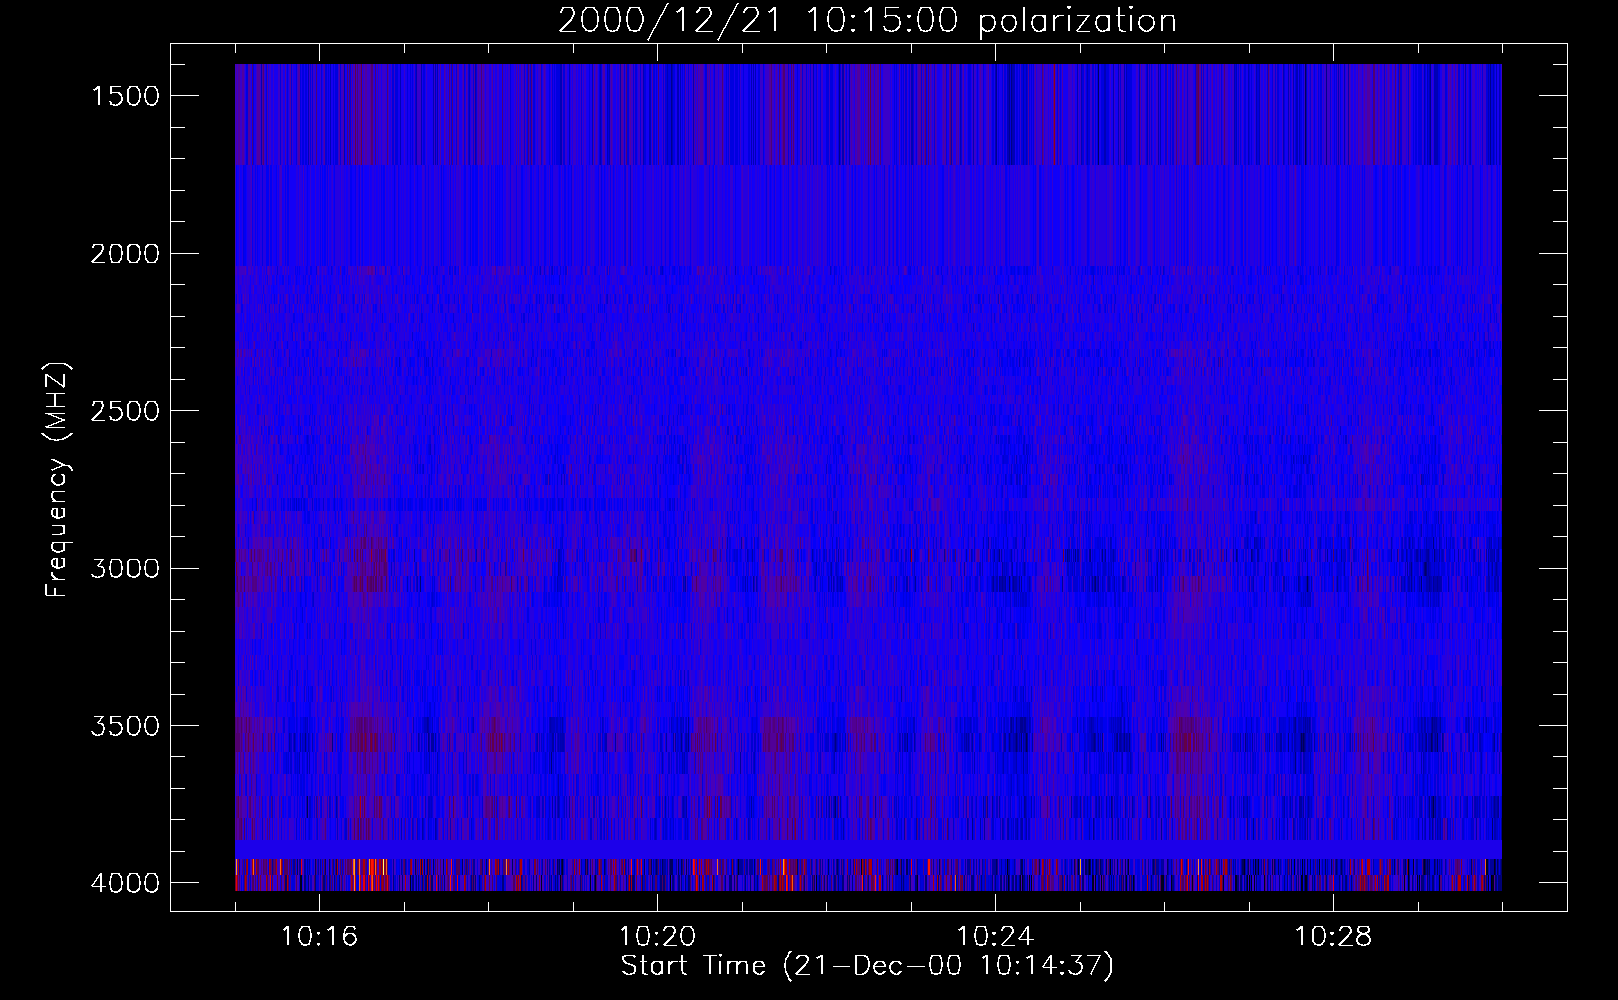Click the 10:24 time tick label

pyautogui.click(x=995, y=937)
